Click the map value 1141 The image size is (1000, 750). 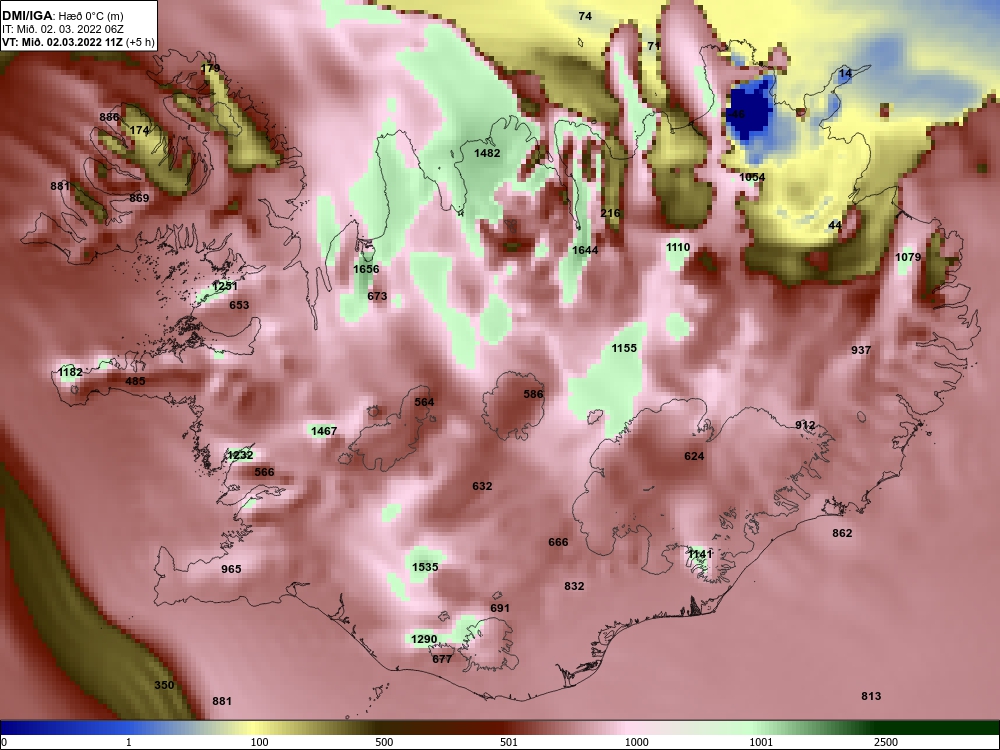pos(700,554)
